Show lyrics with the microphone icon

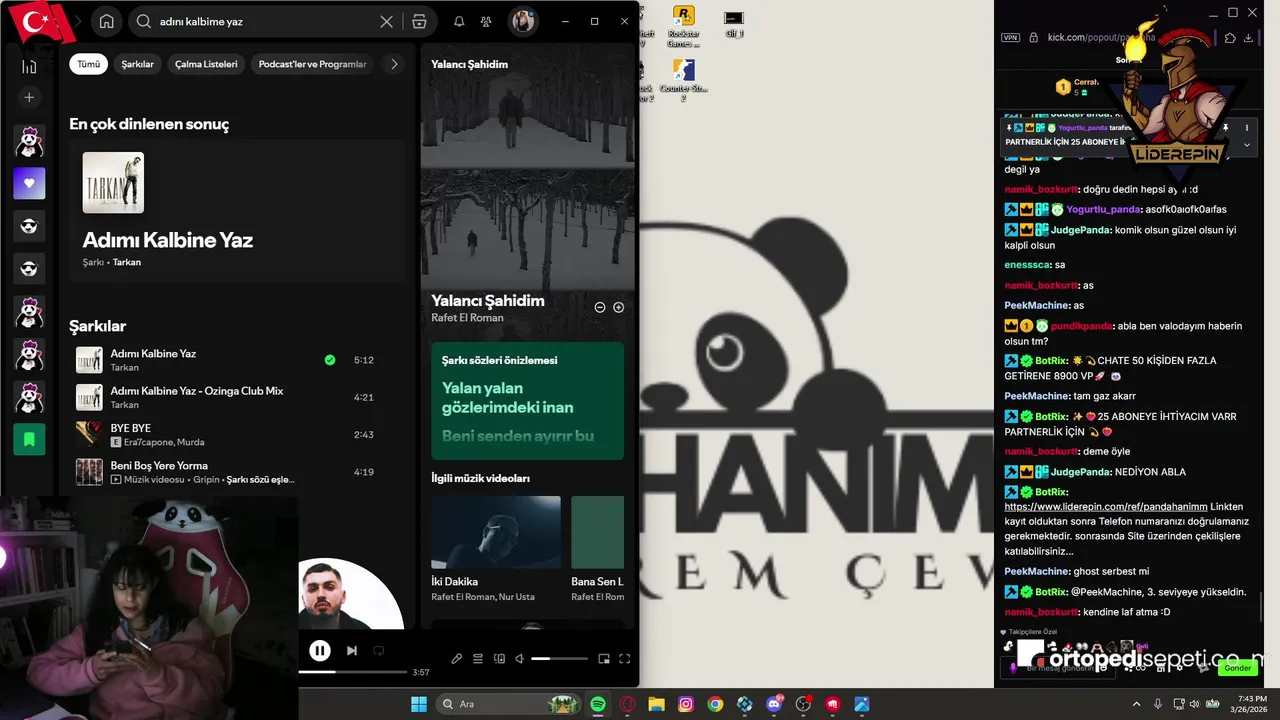coord(456,658)
